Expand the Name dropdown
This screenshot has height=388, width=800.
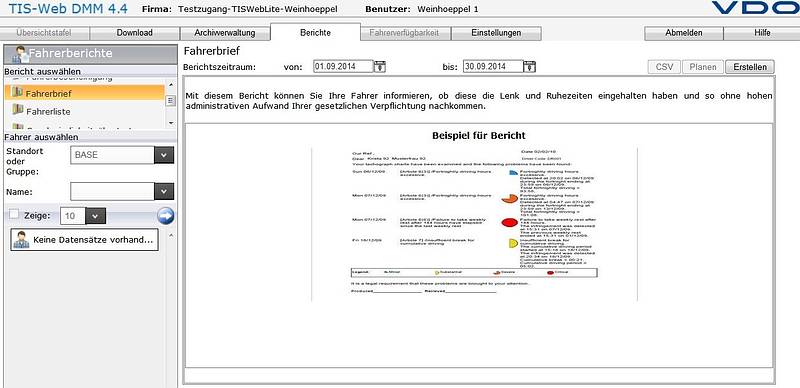[164, 192]
